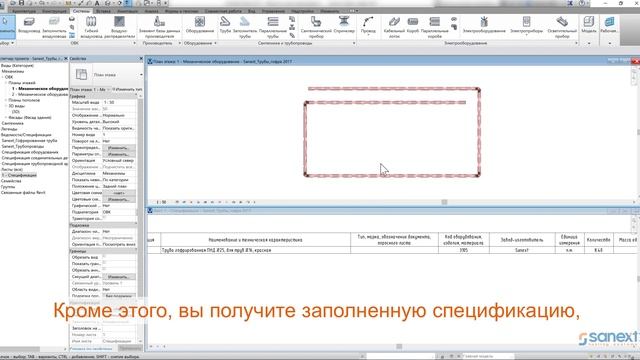Image resolution: width=640 pixels, height=360 pixels.
Task: Select the Заполнитель воздуховода tool
Action: pyautogui.click(x=54, y=28)
